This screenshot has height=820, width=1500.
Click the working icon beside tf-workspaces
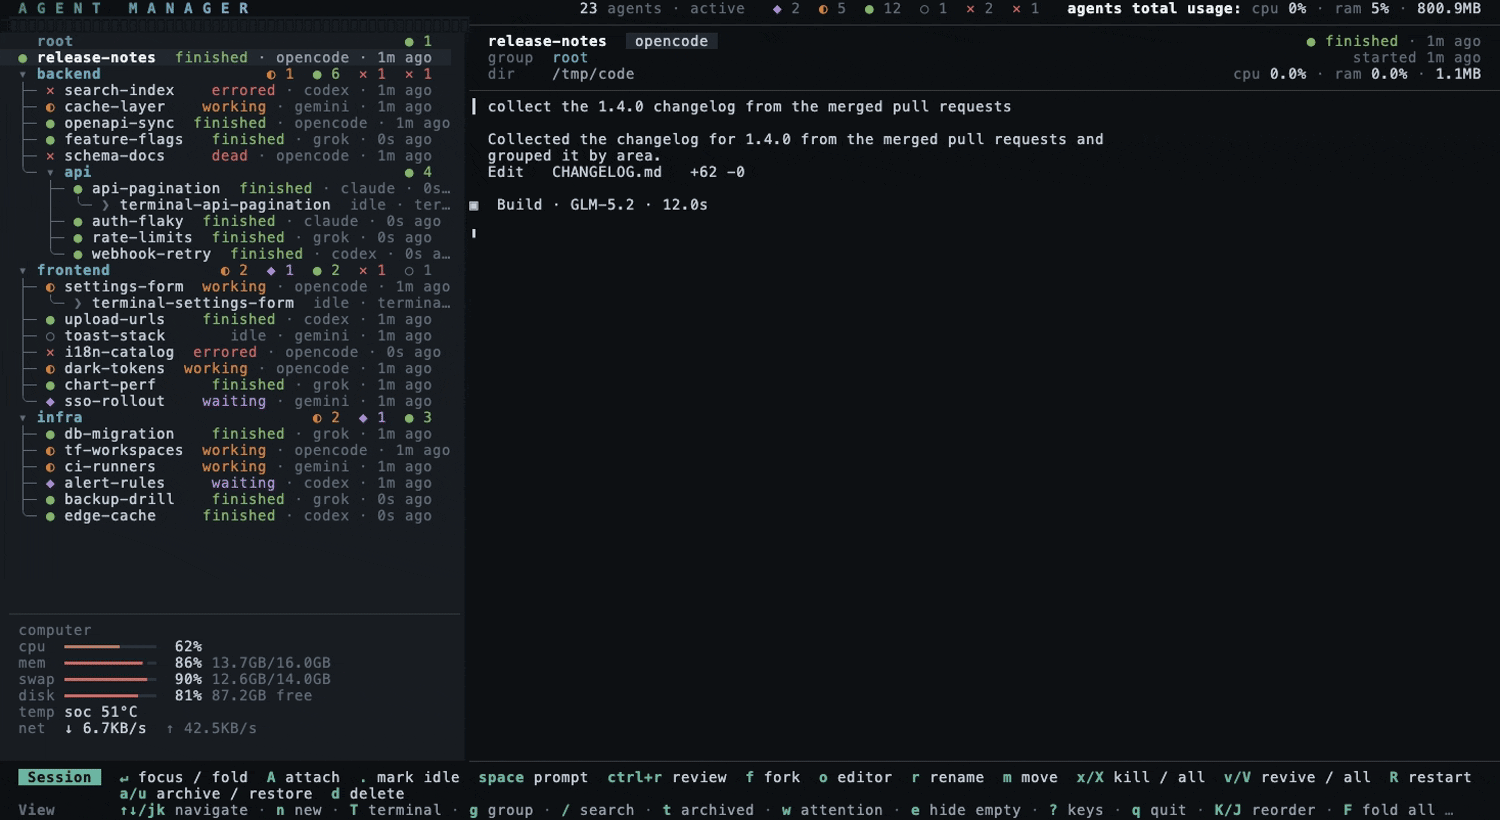[50, 451]
